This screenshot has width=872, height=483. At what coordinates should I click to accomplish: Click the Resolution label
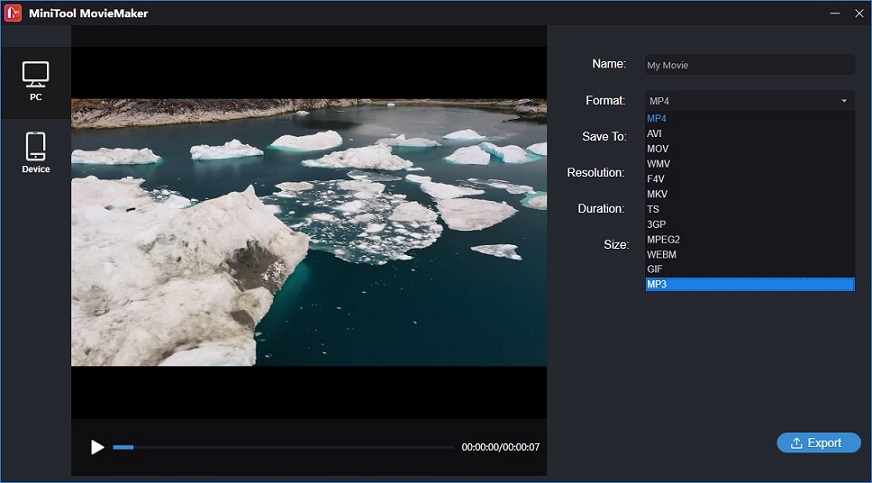pyautogui.click(x=596, y=172)
